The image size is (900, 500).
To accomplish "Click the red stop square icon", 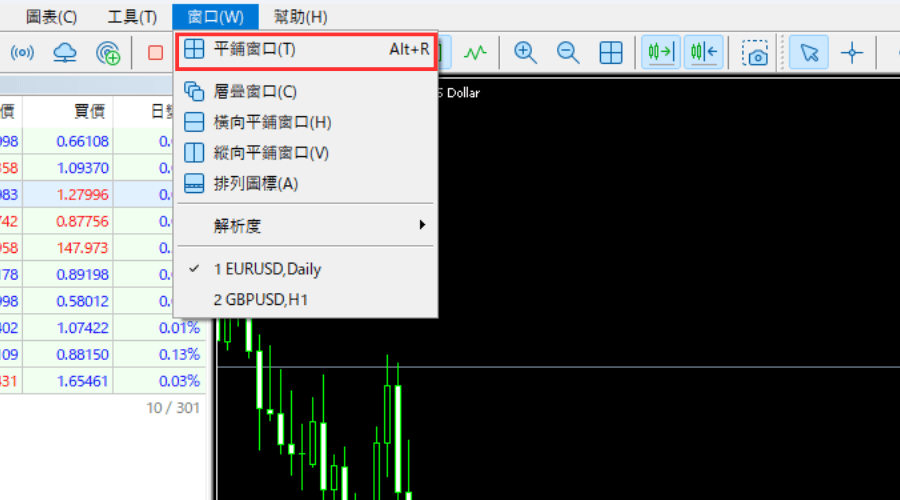I will coord(155,52).
